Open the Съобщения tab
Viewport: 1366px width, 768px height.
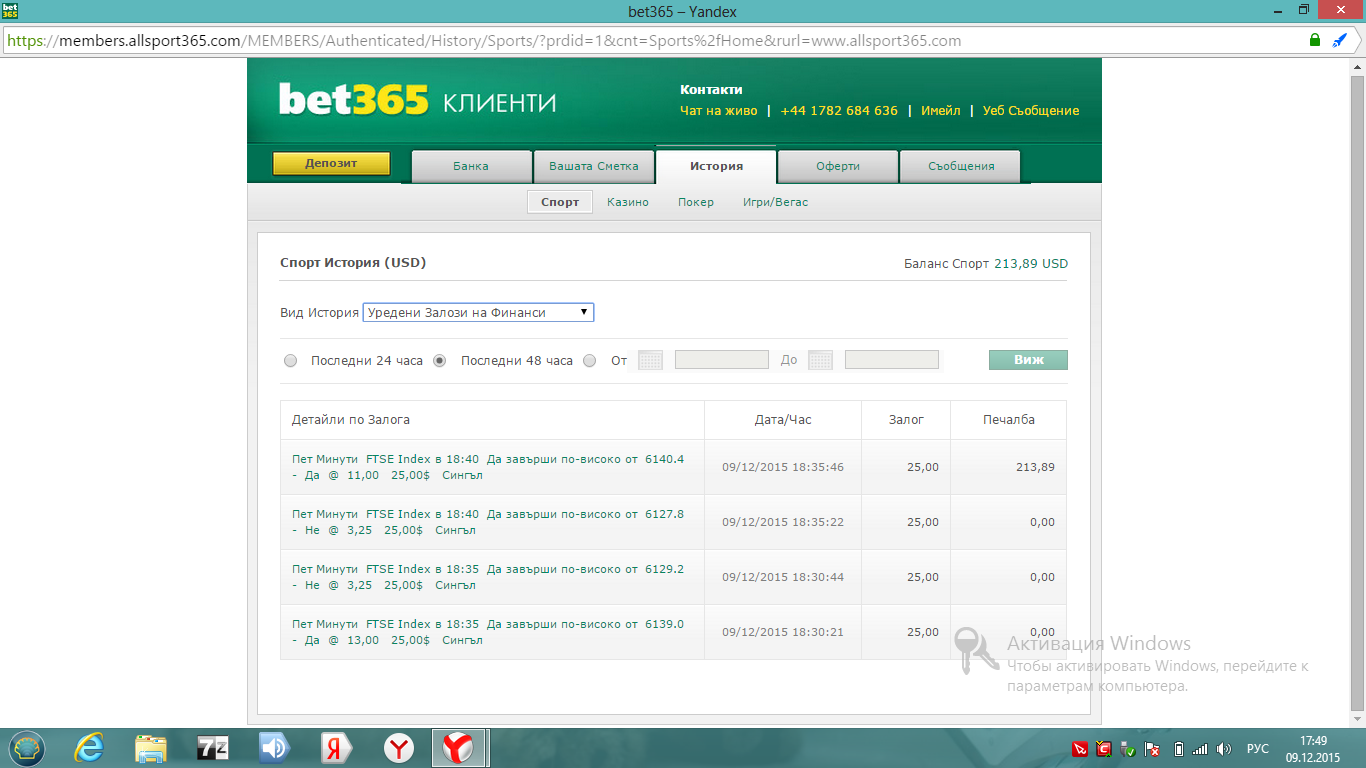point(960,166)
